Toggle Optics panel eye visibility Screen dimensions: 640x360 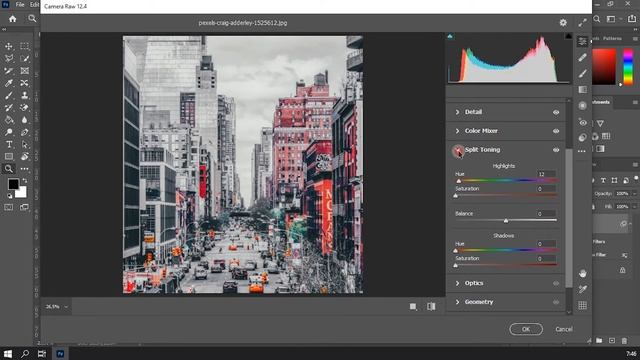(x=556, y=283)
